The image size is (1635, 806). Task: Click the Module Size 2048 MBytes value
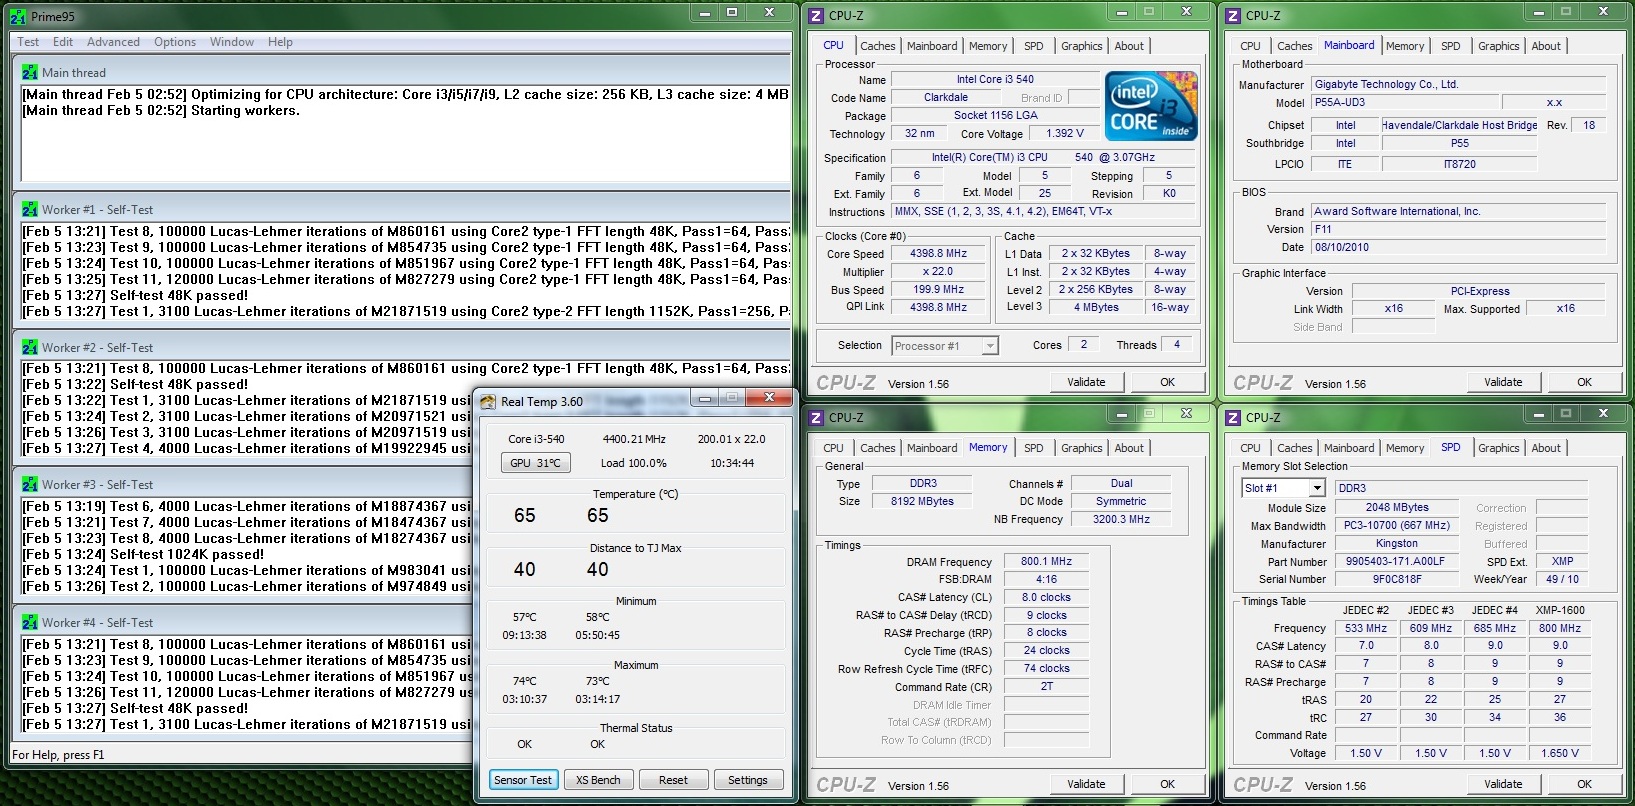point(1397,508)
